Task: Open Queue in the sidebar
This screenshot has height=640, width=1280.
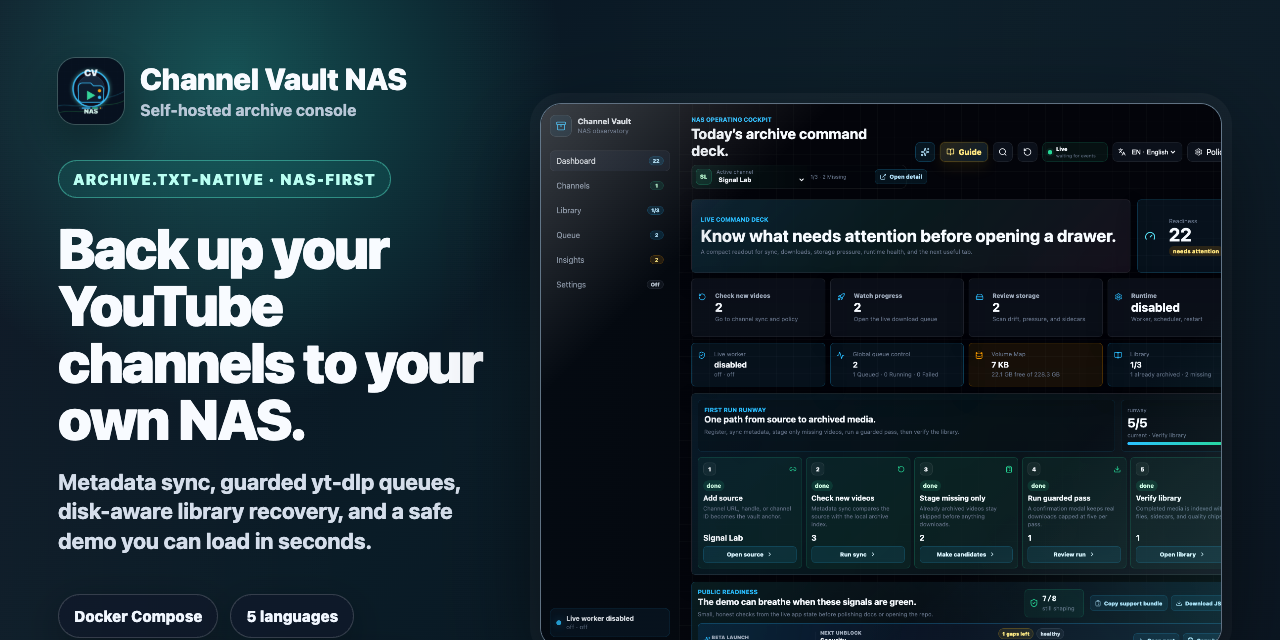Action: (x=610, y=235)
